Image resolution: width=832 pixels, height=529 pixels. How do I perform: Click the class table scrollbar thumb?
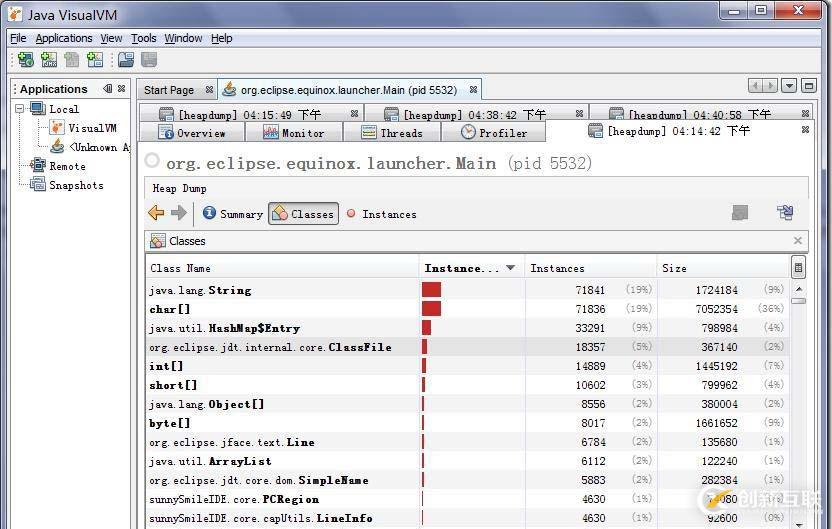pyautogui.click(x=799, y=301)
